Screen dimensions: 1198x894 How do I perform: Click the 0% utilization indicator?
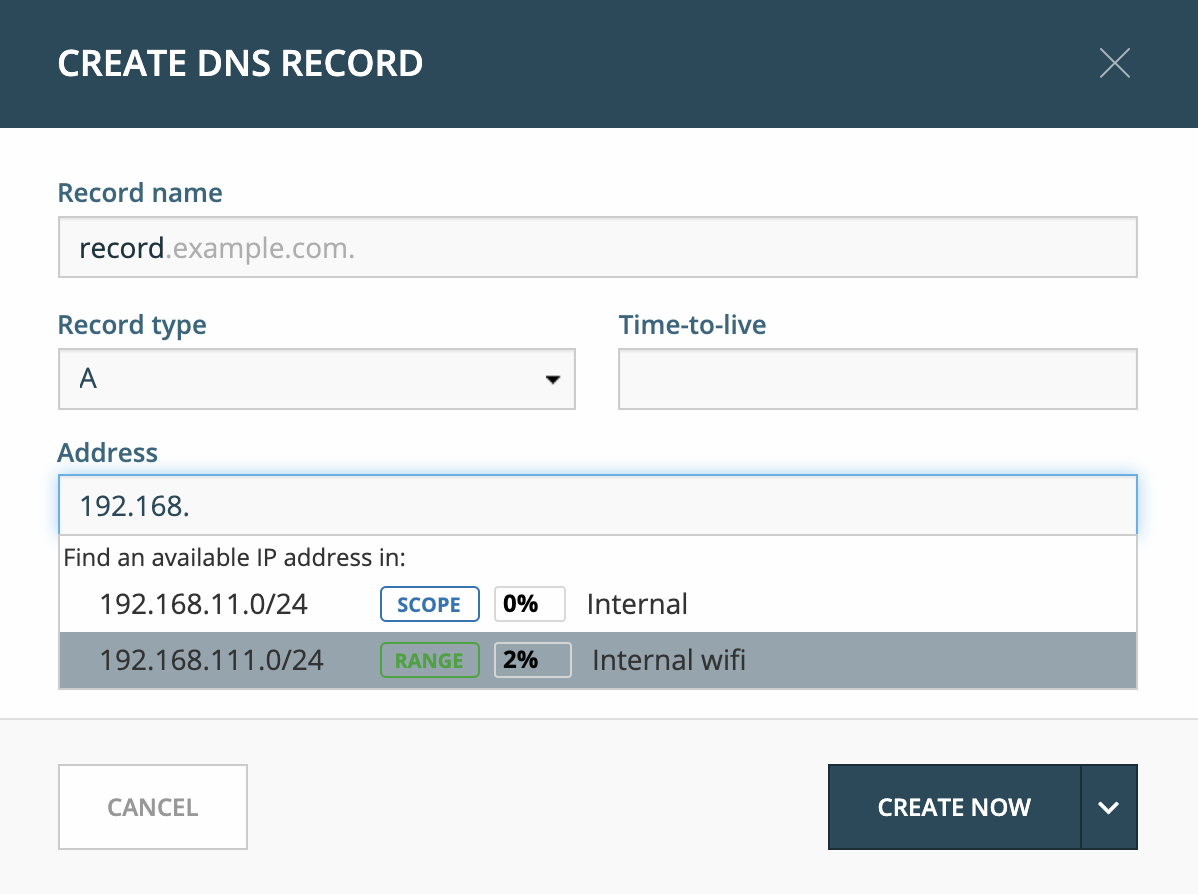529,604
